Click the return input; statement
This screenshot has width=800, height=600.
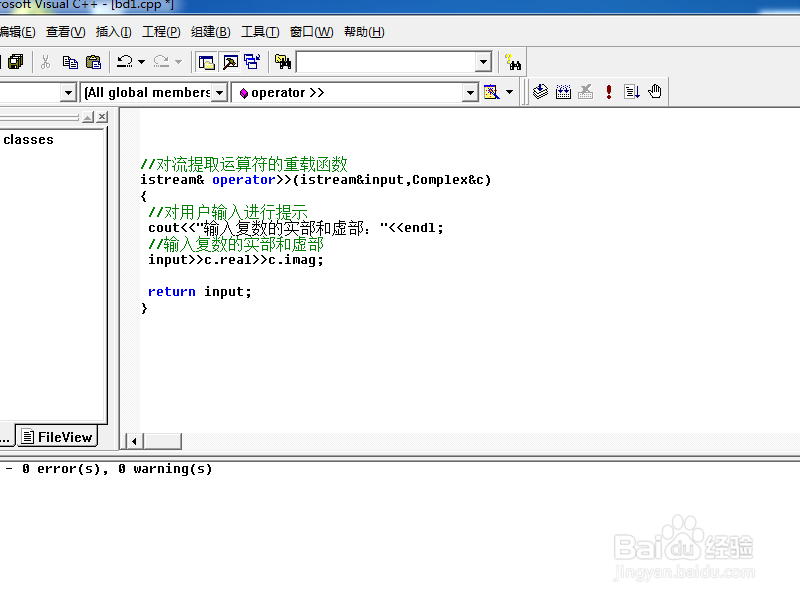pos(199,292)
